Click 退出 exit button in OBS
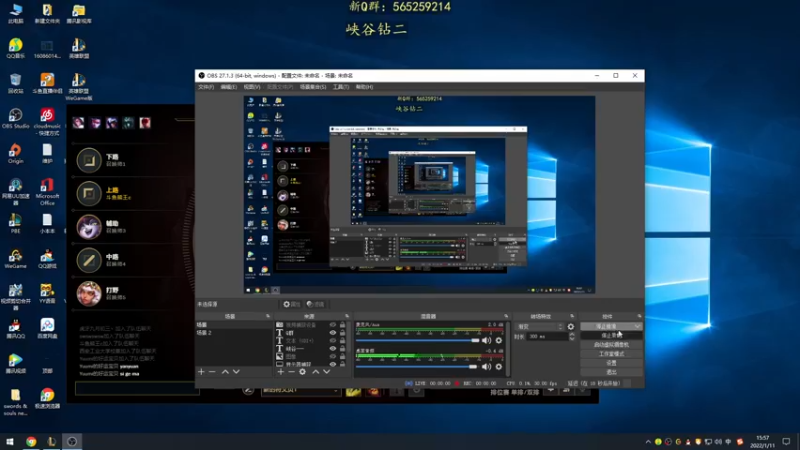The height and width of the screenshot is (450, 800). (x=611, y=372)
